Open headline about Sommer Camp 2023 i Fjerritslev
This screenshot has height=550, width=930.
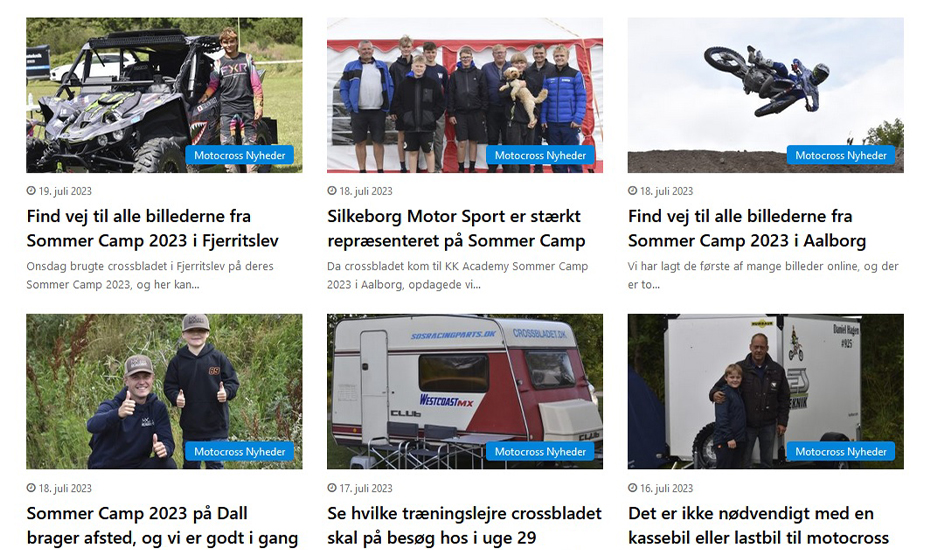(152, 228)
